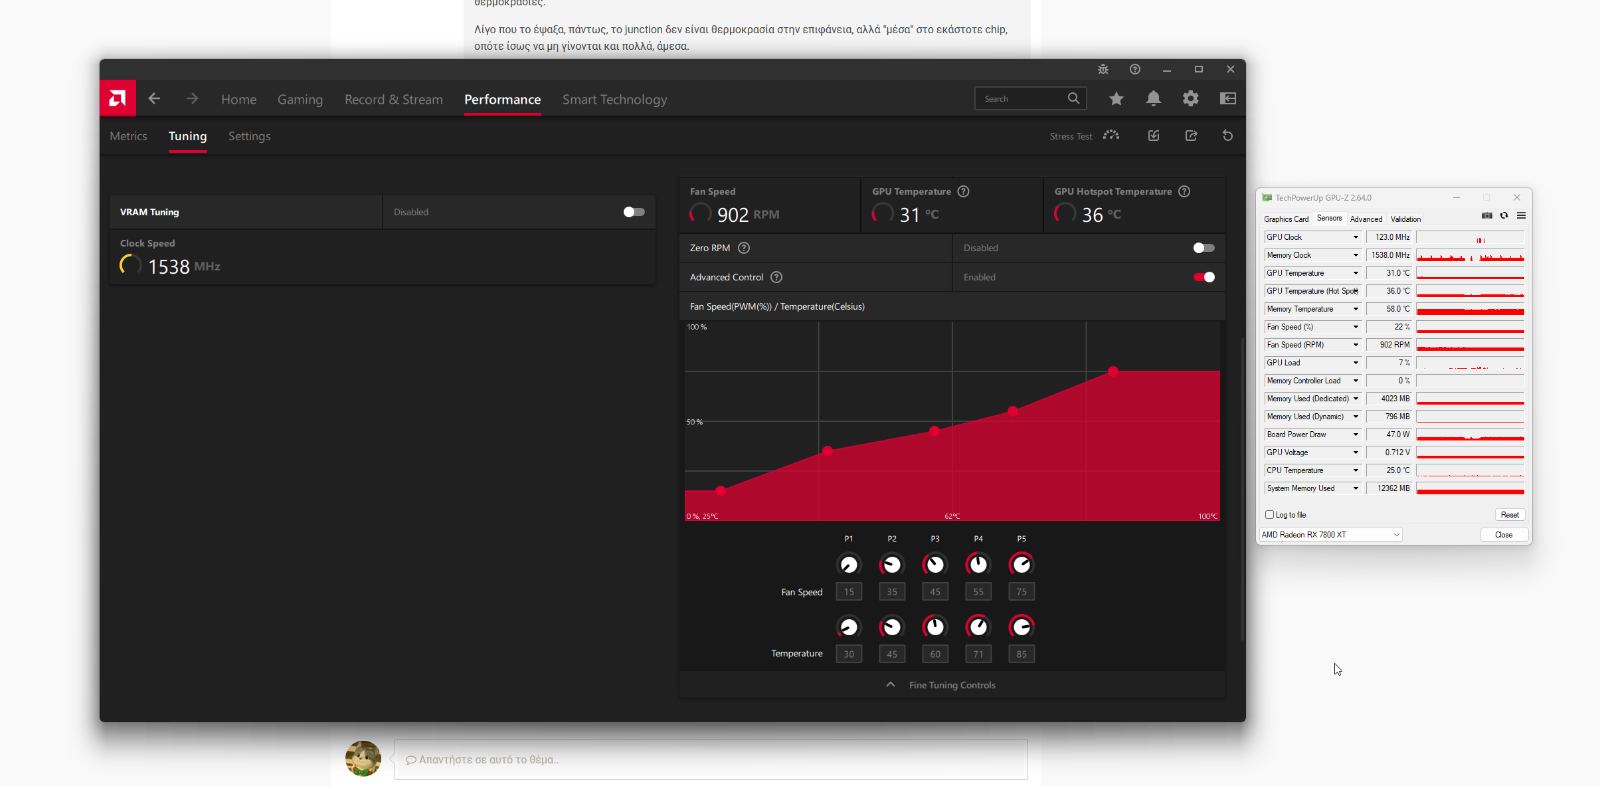Screen dimensions: 1600x786
Task: Click the P5 temperature dial
Action: [1021, 627]
